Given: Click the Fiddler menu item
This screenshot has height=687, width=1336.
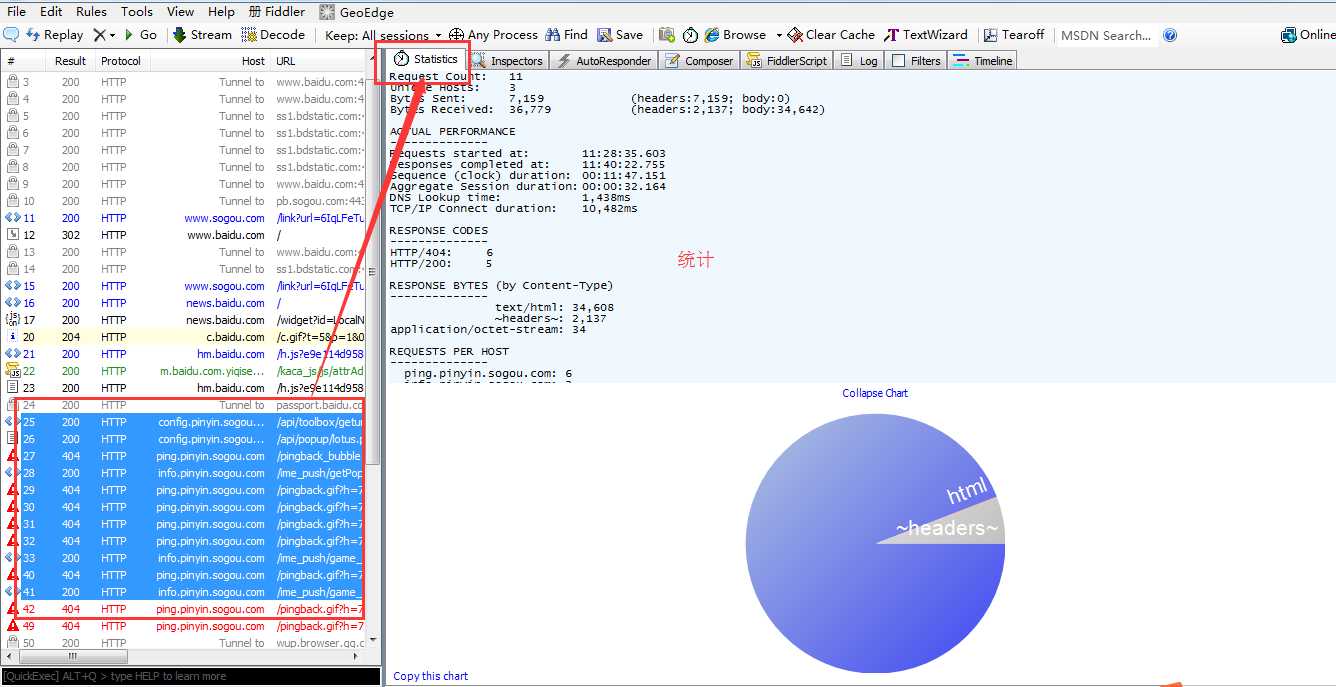Looking at the screenshot, I should 276,12.
